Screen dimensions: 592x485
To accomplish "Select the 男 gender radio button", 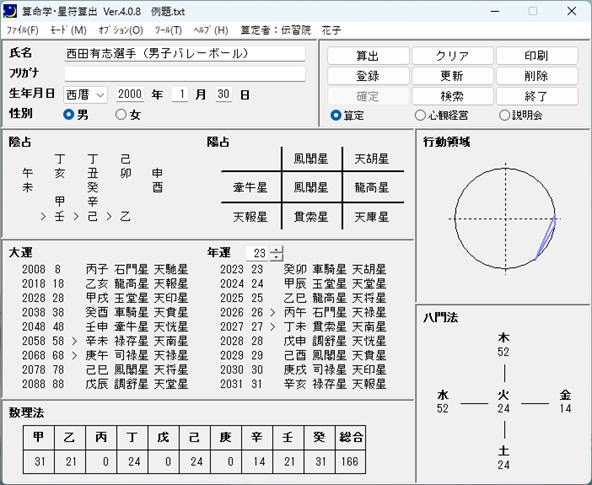I will (x=69, y=114).
